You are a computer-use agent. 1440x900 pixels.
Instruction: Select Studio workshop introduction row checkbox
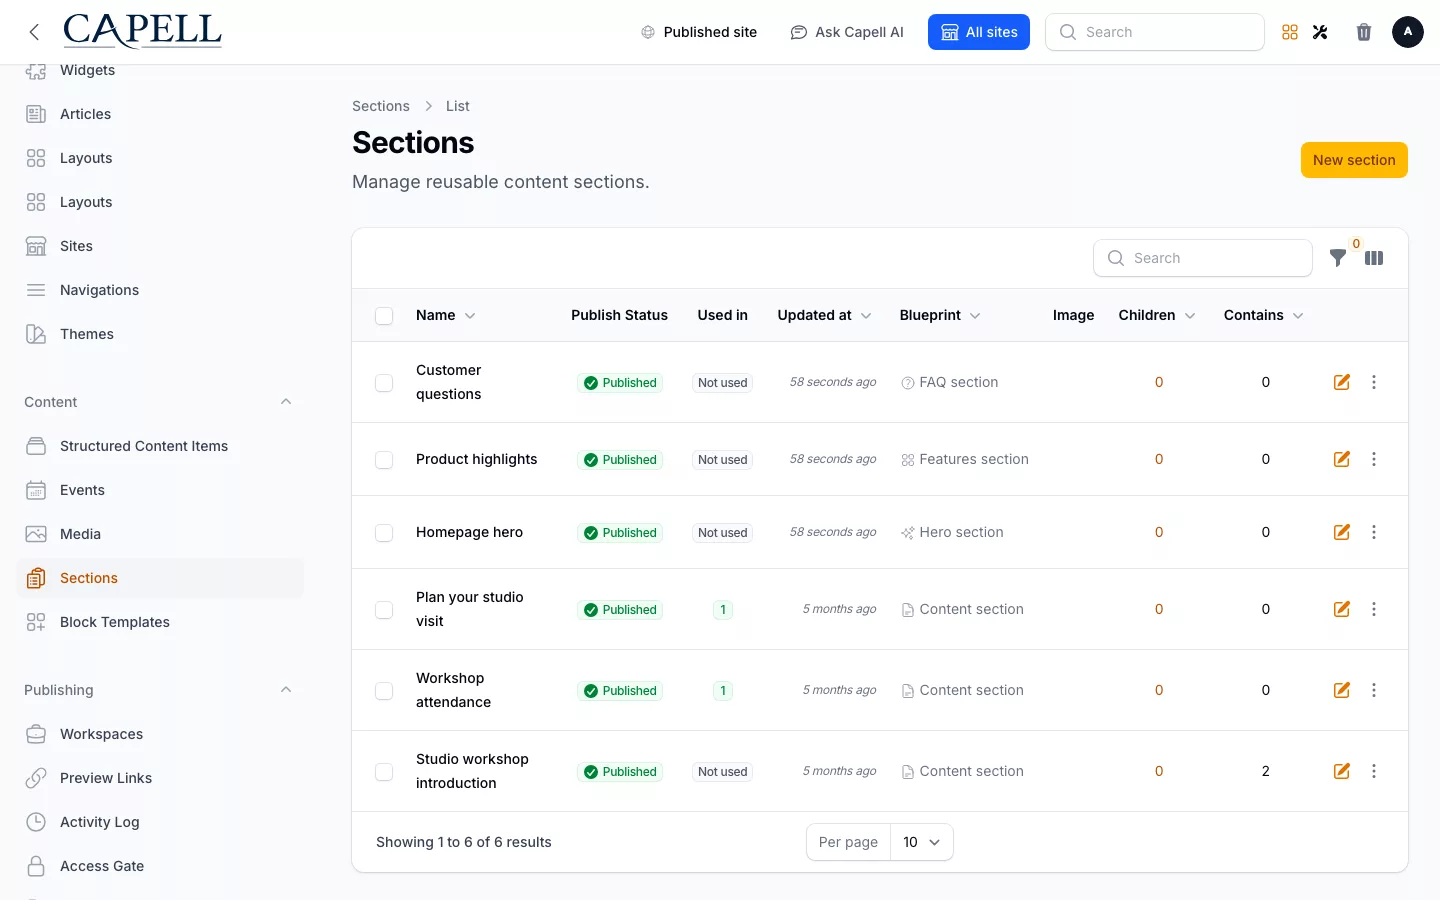pyautogui.click(x=384, y=772)
